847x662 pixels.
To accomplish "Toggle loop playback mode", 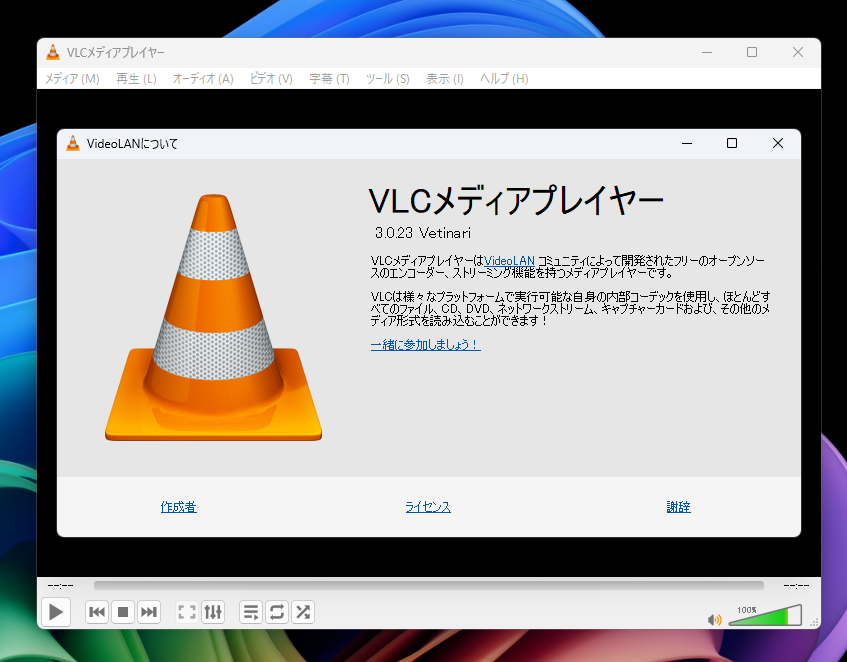I will tap(276, 611).
